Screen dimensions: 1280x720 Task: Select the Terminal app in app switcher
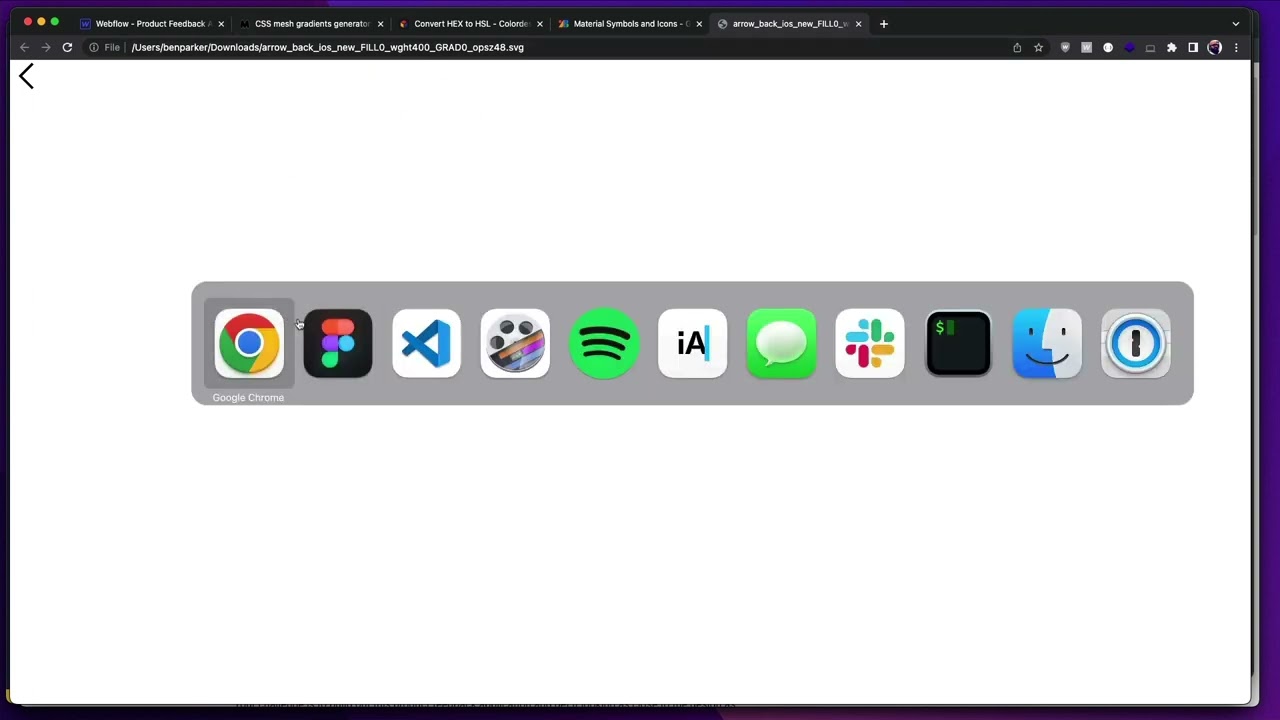(x=959, y=344)
